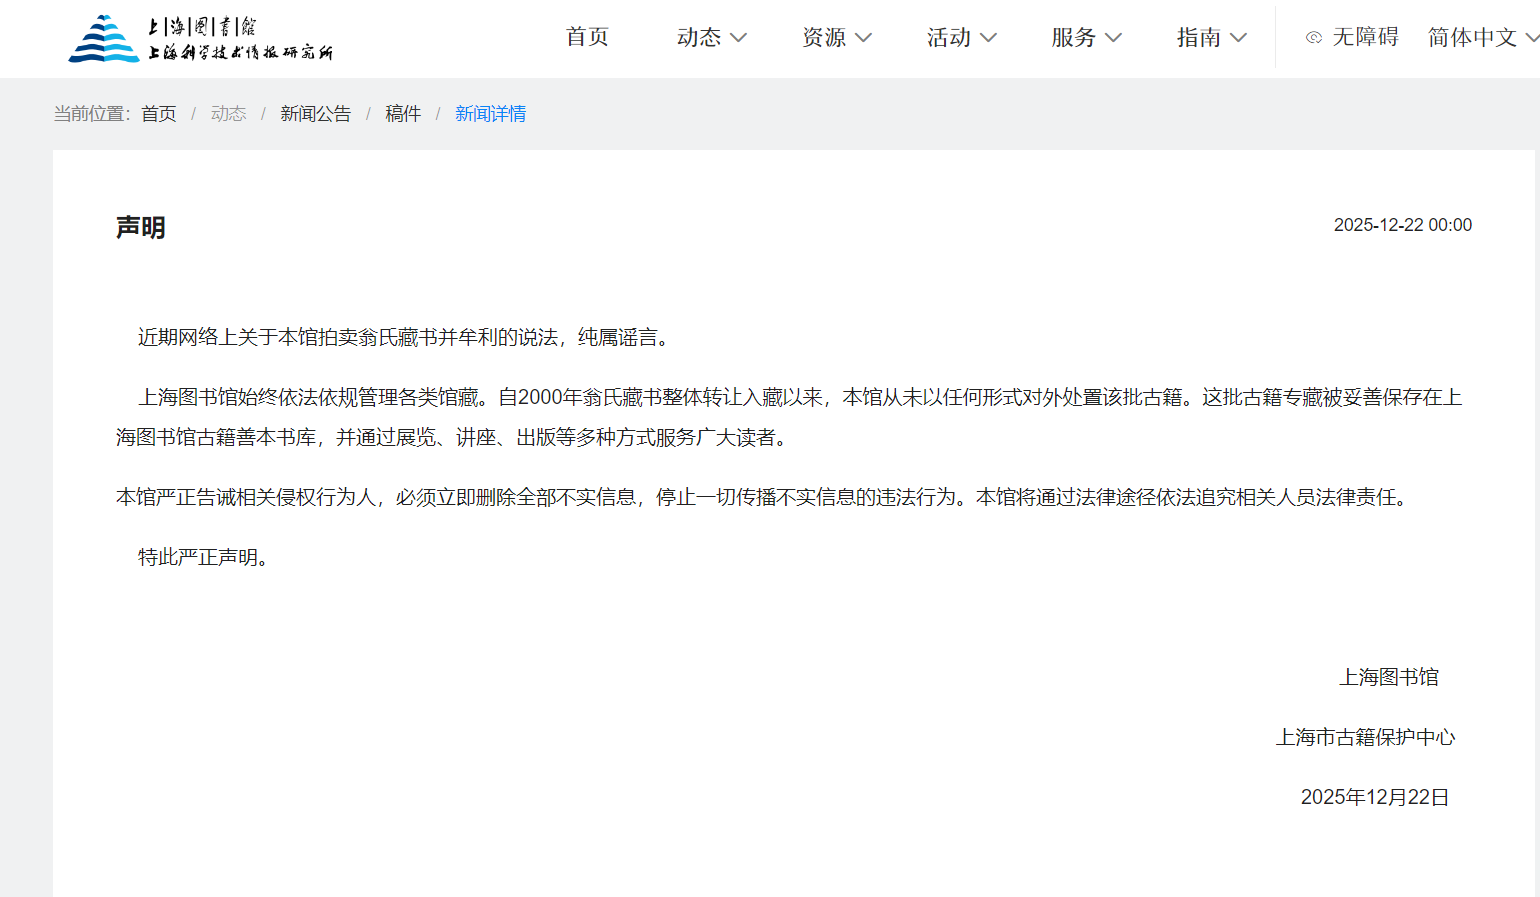The image size is (1540, 897).
Task: Open 首页 in the top navigation bar
Action: point(587,37)
